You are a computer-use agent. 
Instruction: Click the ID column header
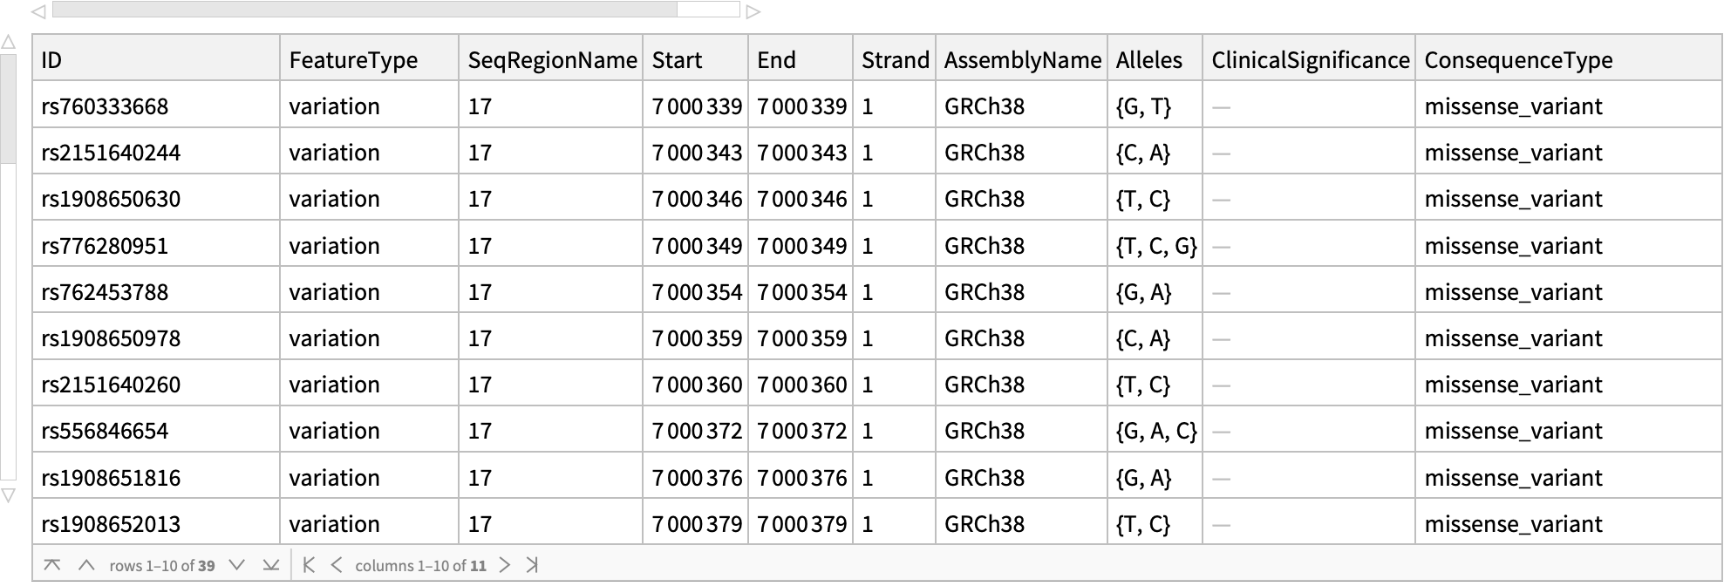click(x=52, y=60)
